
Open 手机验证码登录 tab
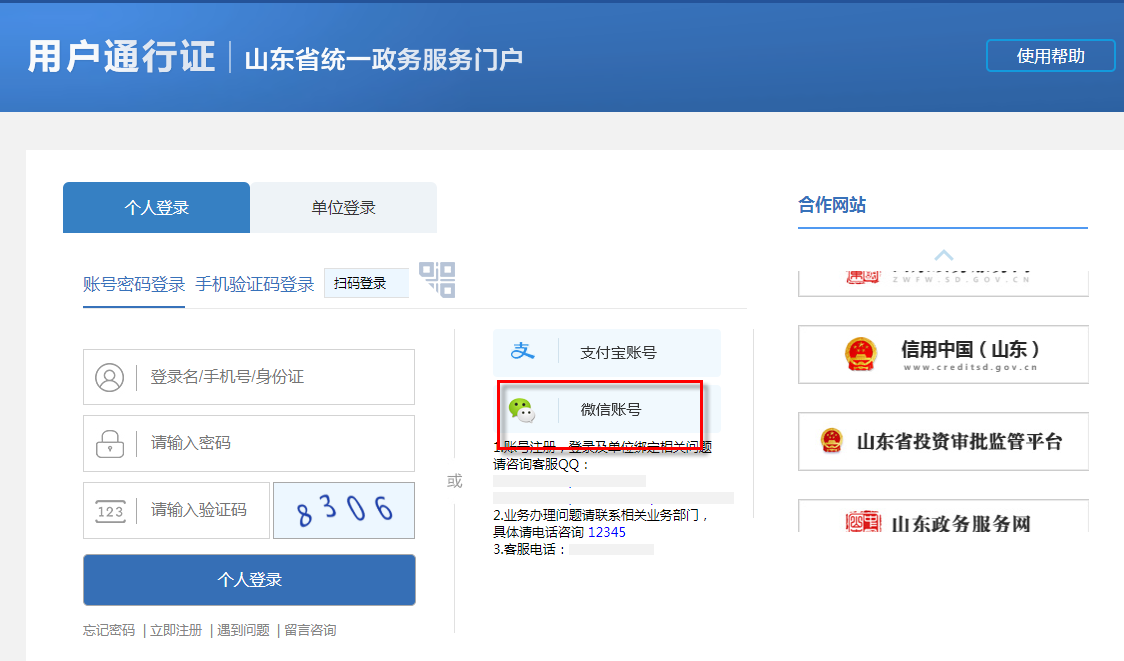pos(254,284)
